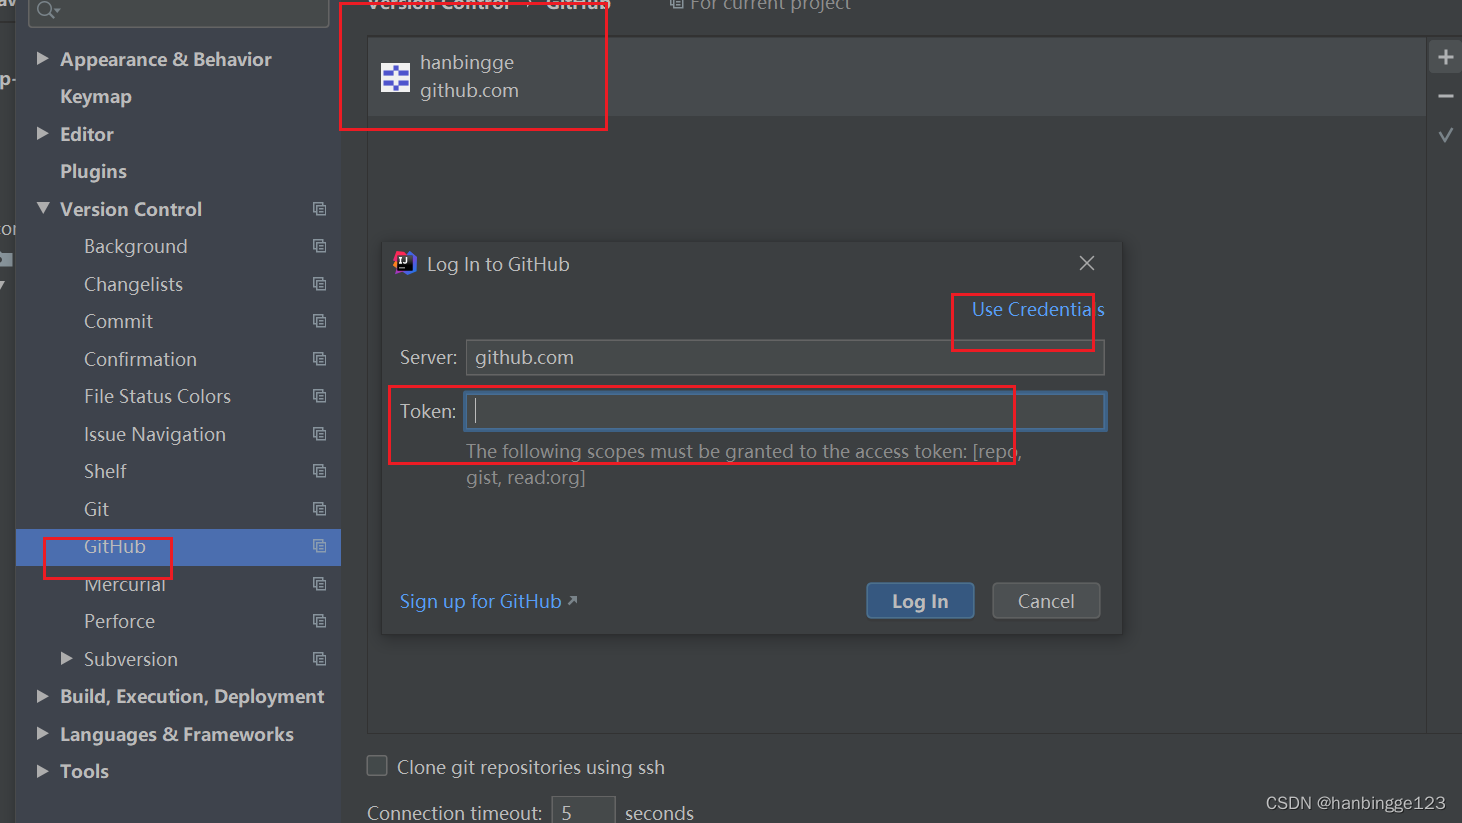Expand the Appearance & Behavior section
Image resolution: width=1462 pixels, height=823 pixels.
point(43,59)
